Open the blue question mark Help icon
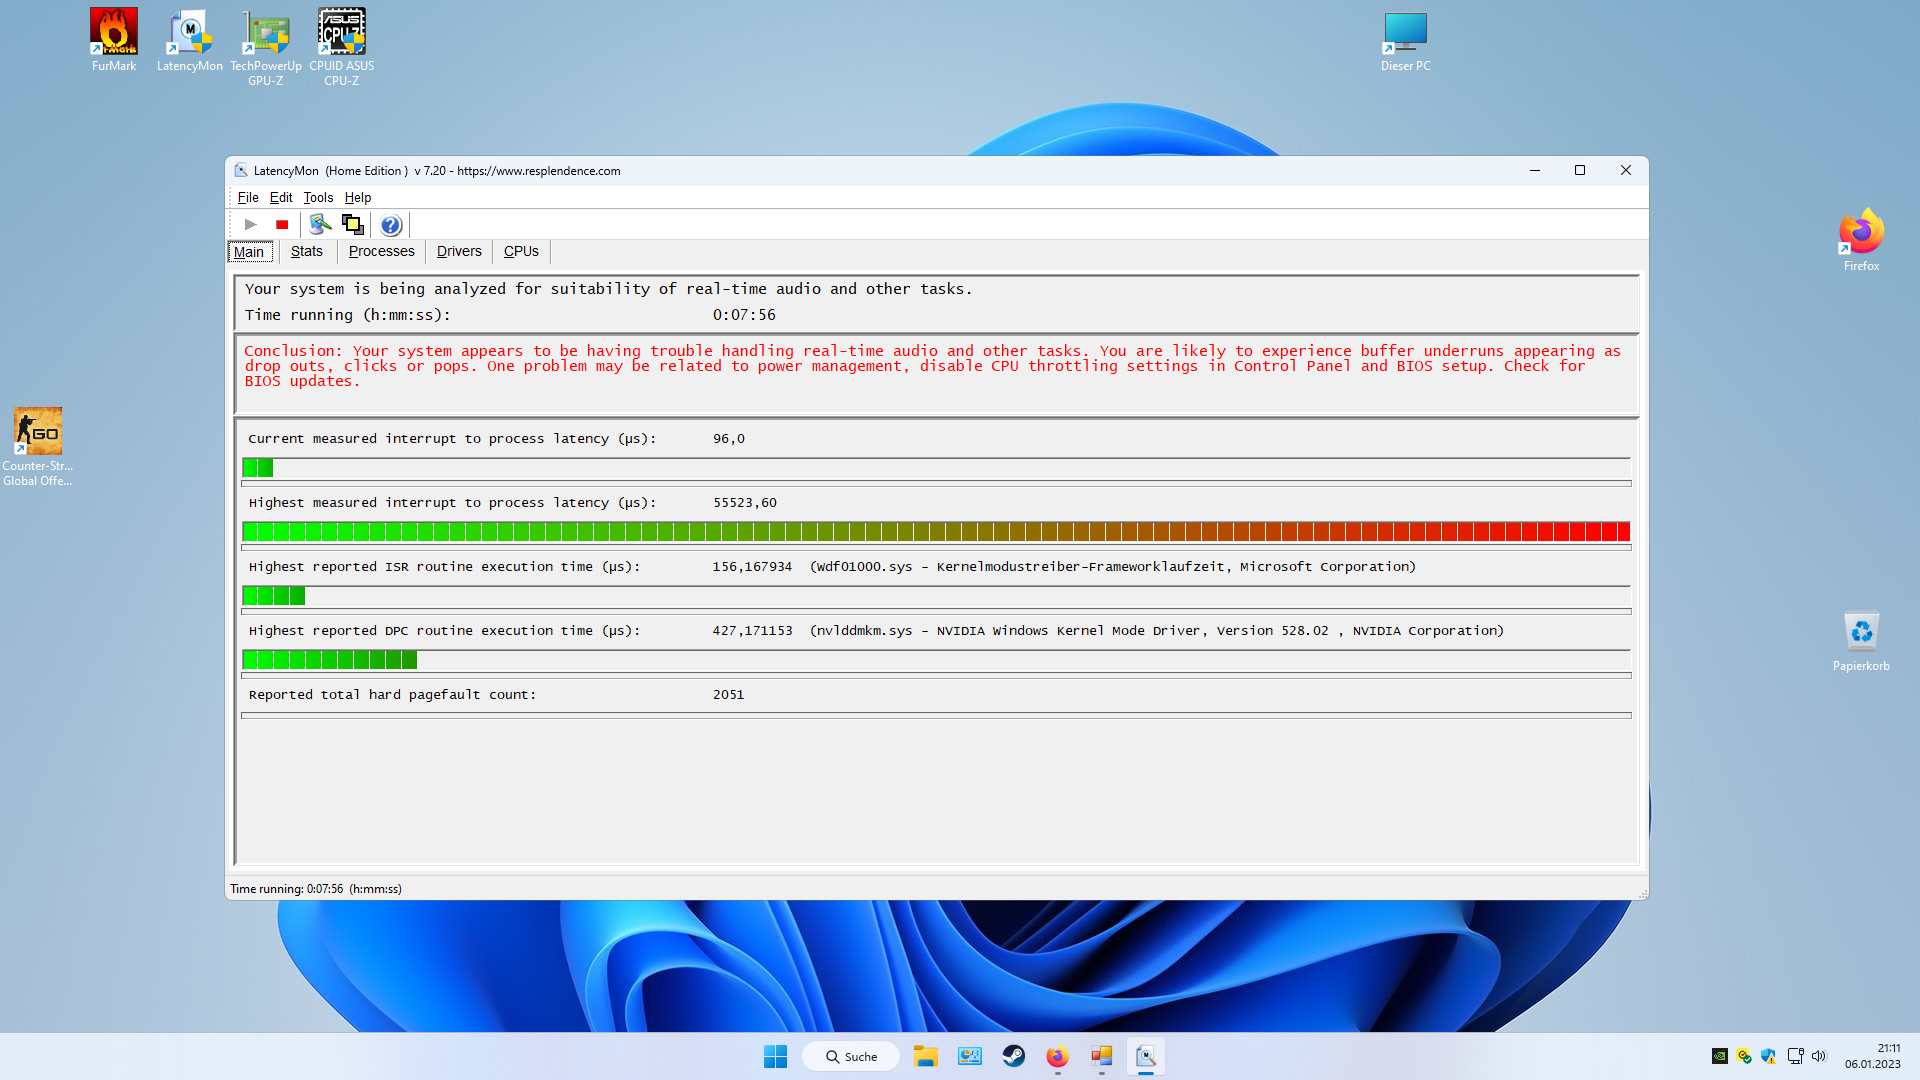Image resolution: width=1920 pixels, height=1080 pixels. click(391, 225)
